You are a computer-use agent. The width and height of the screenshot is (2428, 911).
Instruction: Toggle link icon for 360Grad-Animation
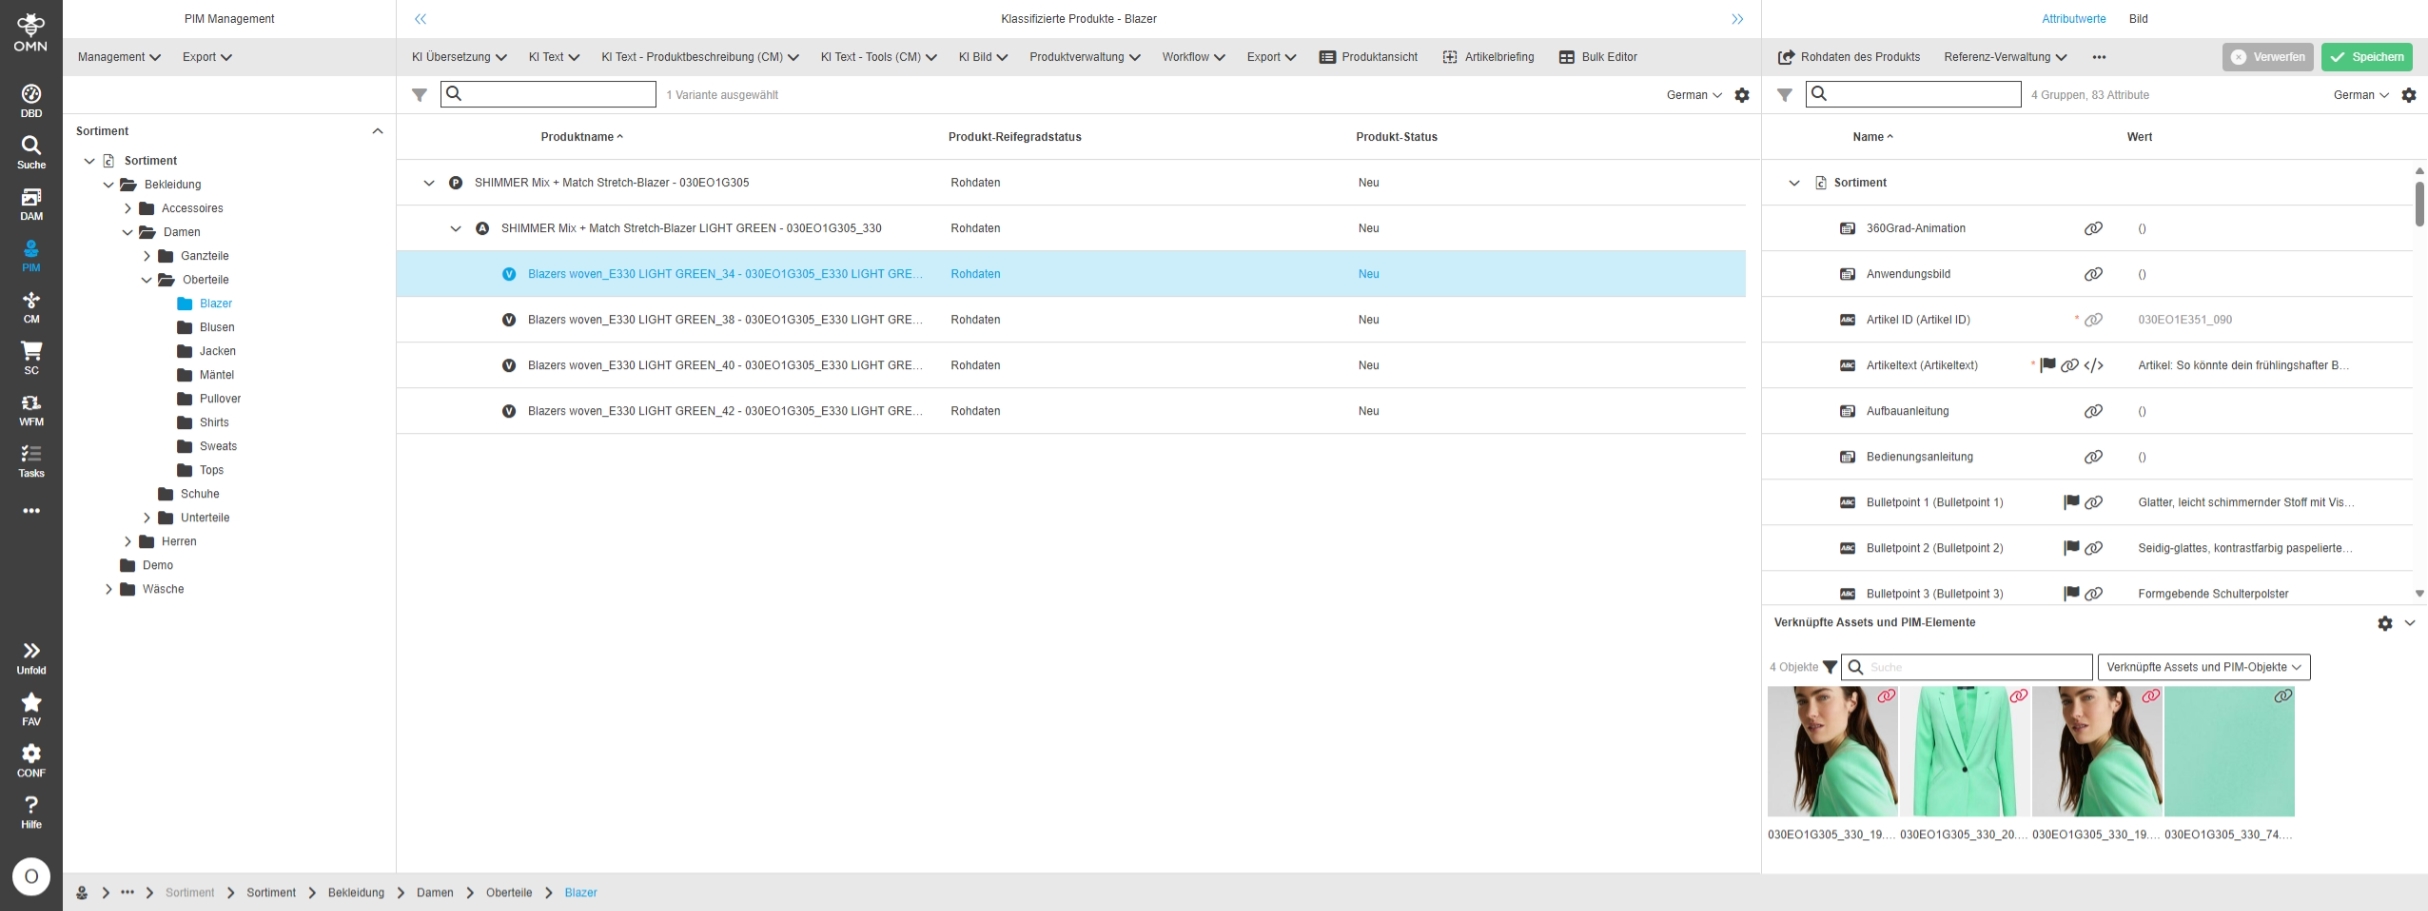click(x=2093, y=229)
